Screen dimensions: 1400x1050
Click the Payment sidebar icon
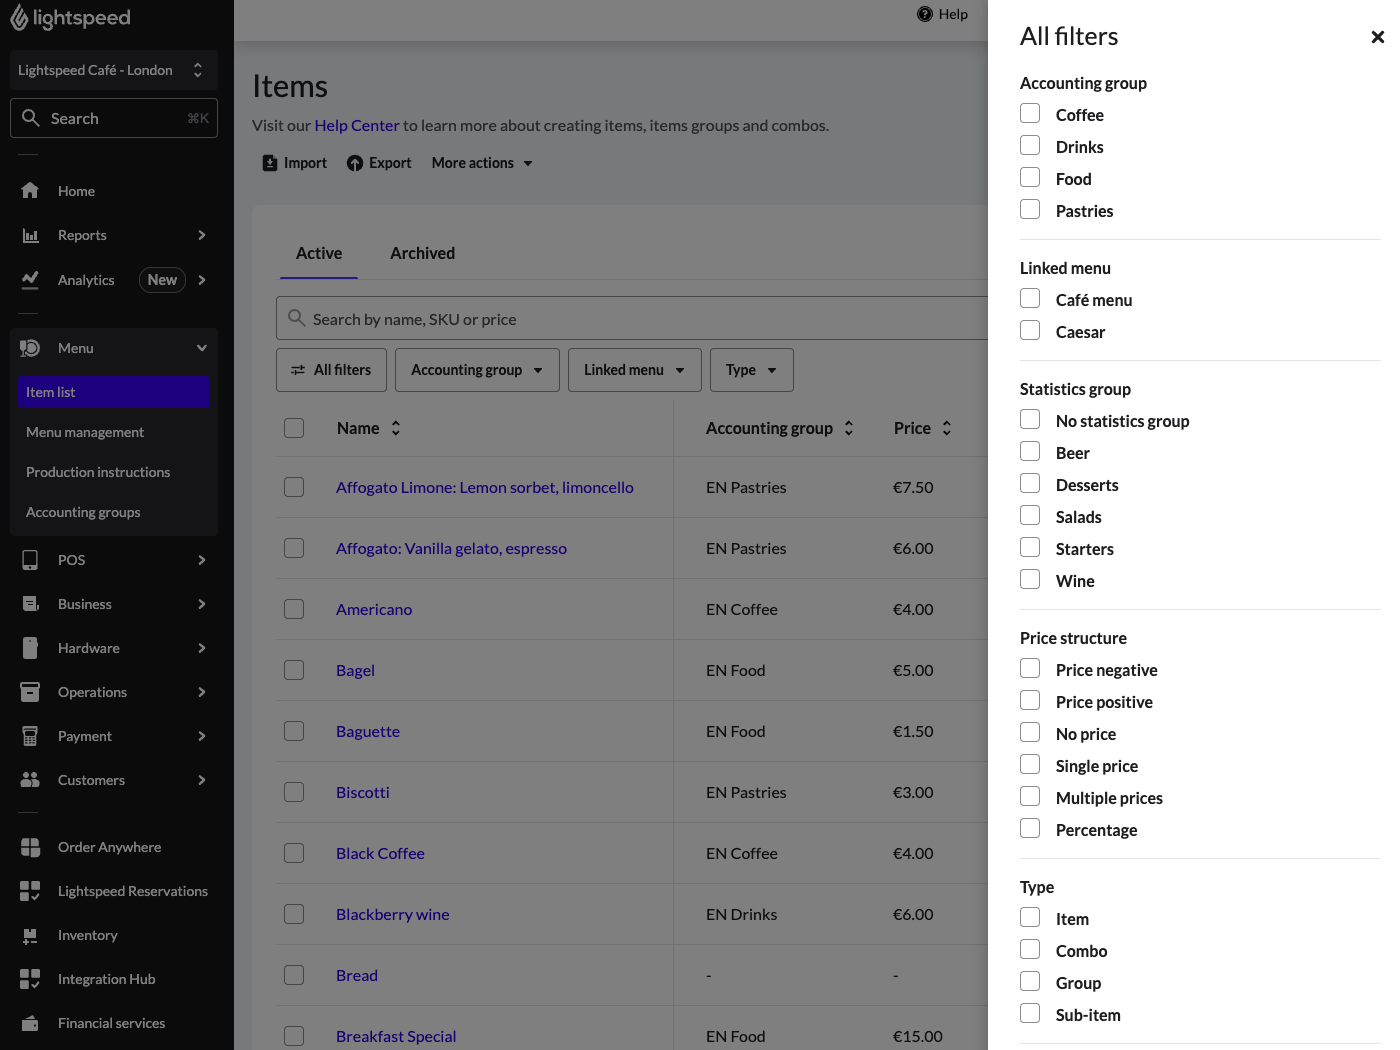point(30,736)
